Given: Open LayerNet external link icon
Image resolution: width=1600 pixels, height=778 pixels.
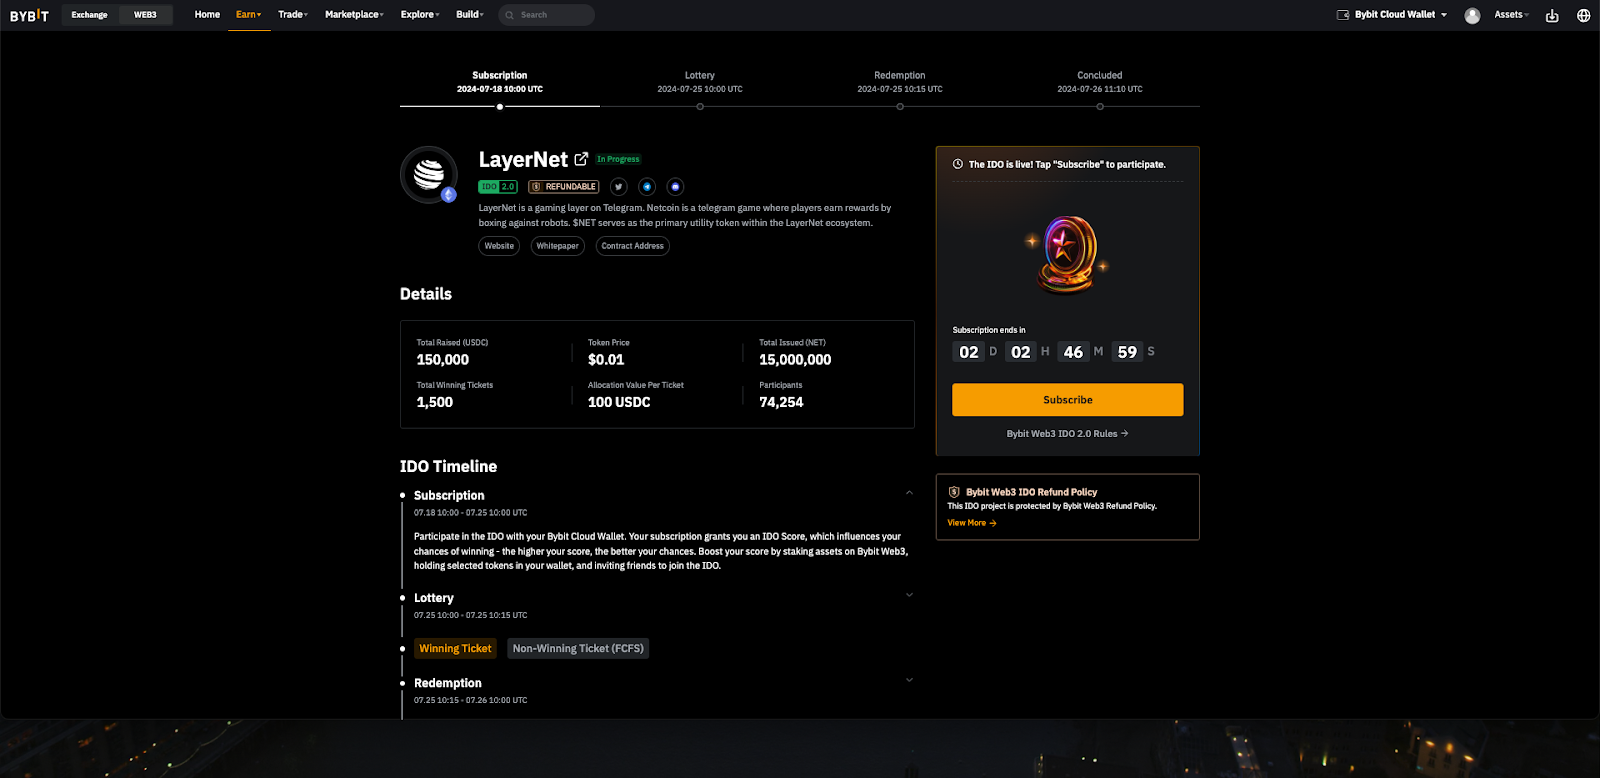Looking at the screenshot, I should pyautogui.click(x=581, y=159).
